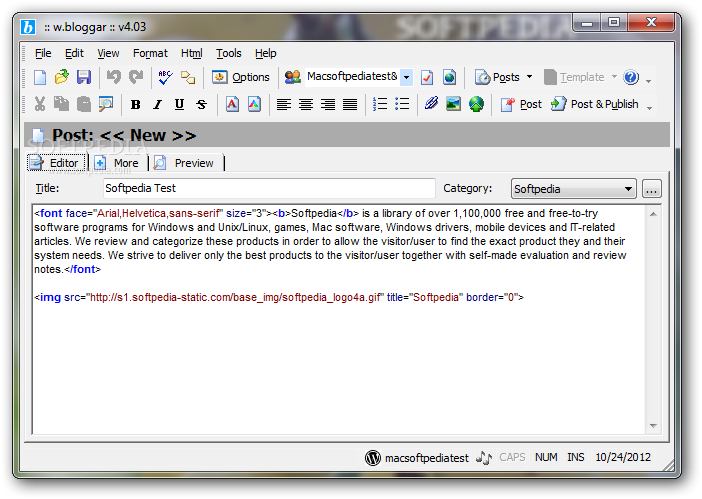Toggle strikethrough formatting
Viewport: 702px width, 499px height.
[x=201, y=105]
